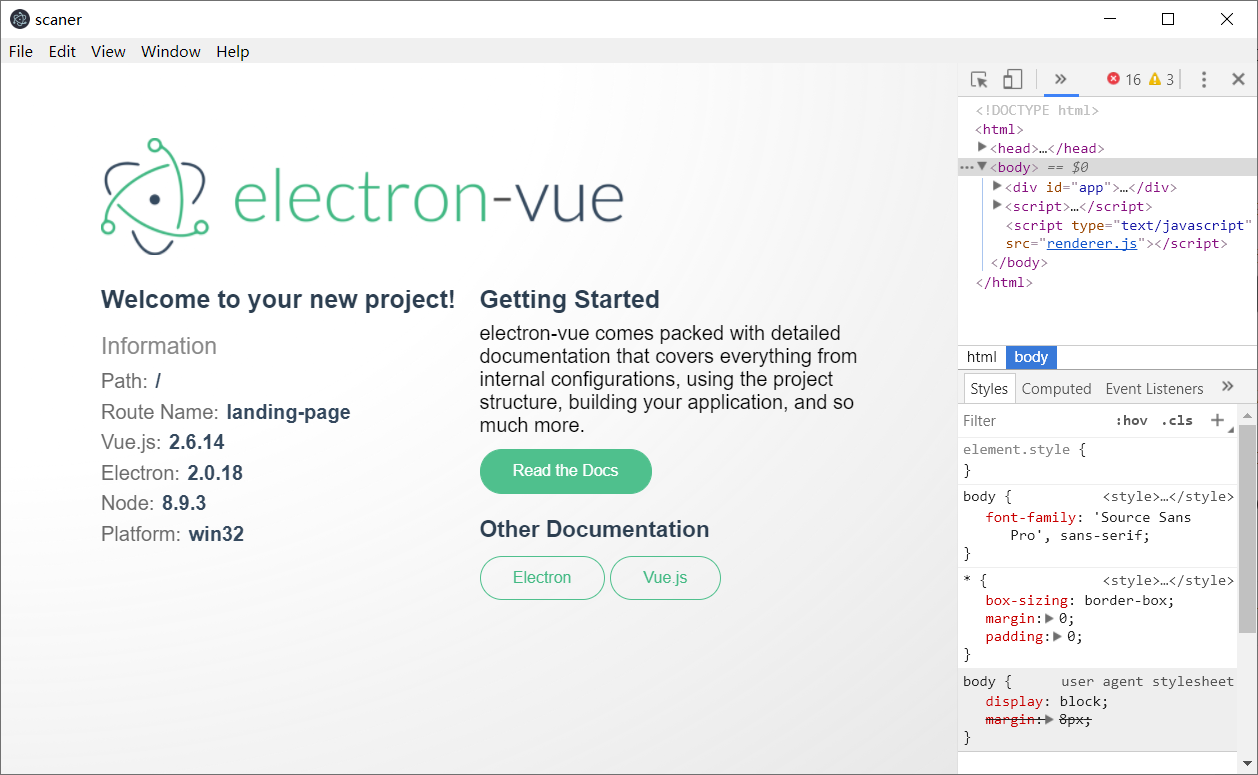The image size is (1258, 775).
Task: Select the closing </body> tag line
Action: 1019,263
